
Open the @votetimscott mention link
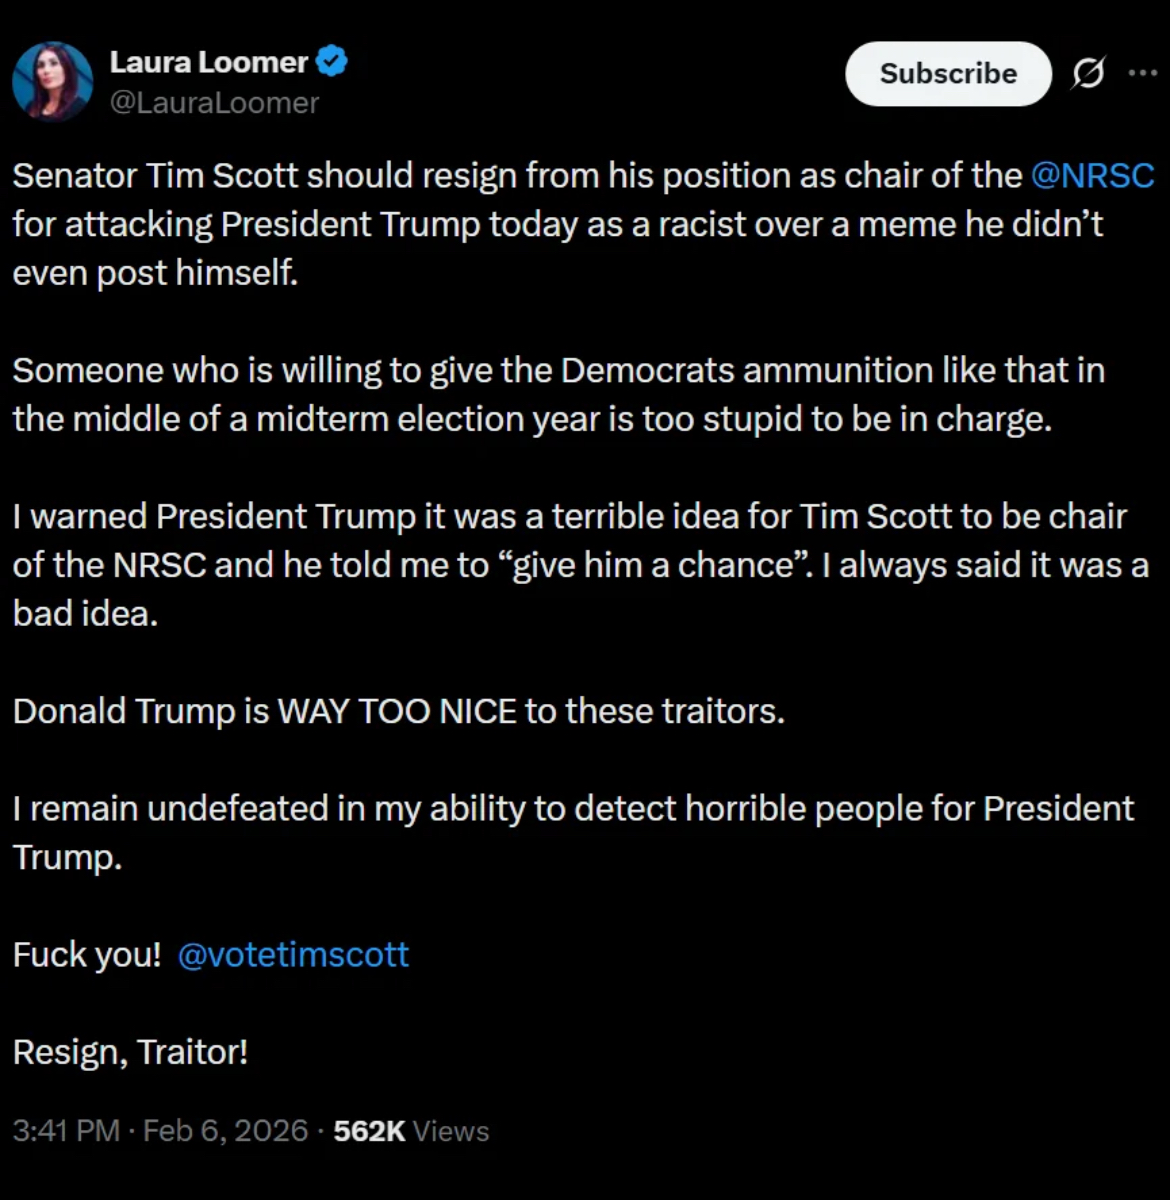coord(293,955)
